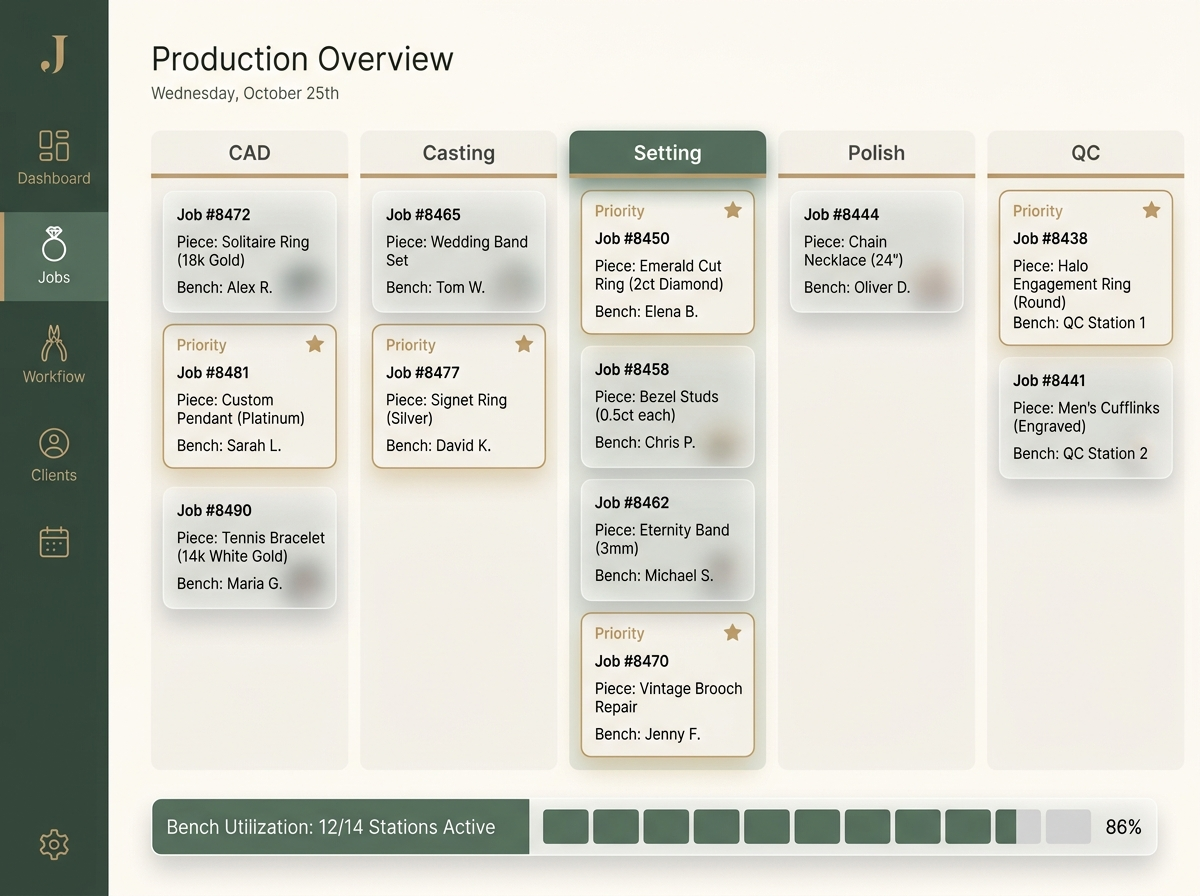Click priority star on Job #8470

point(733,632)
